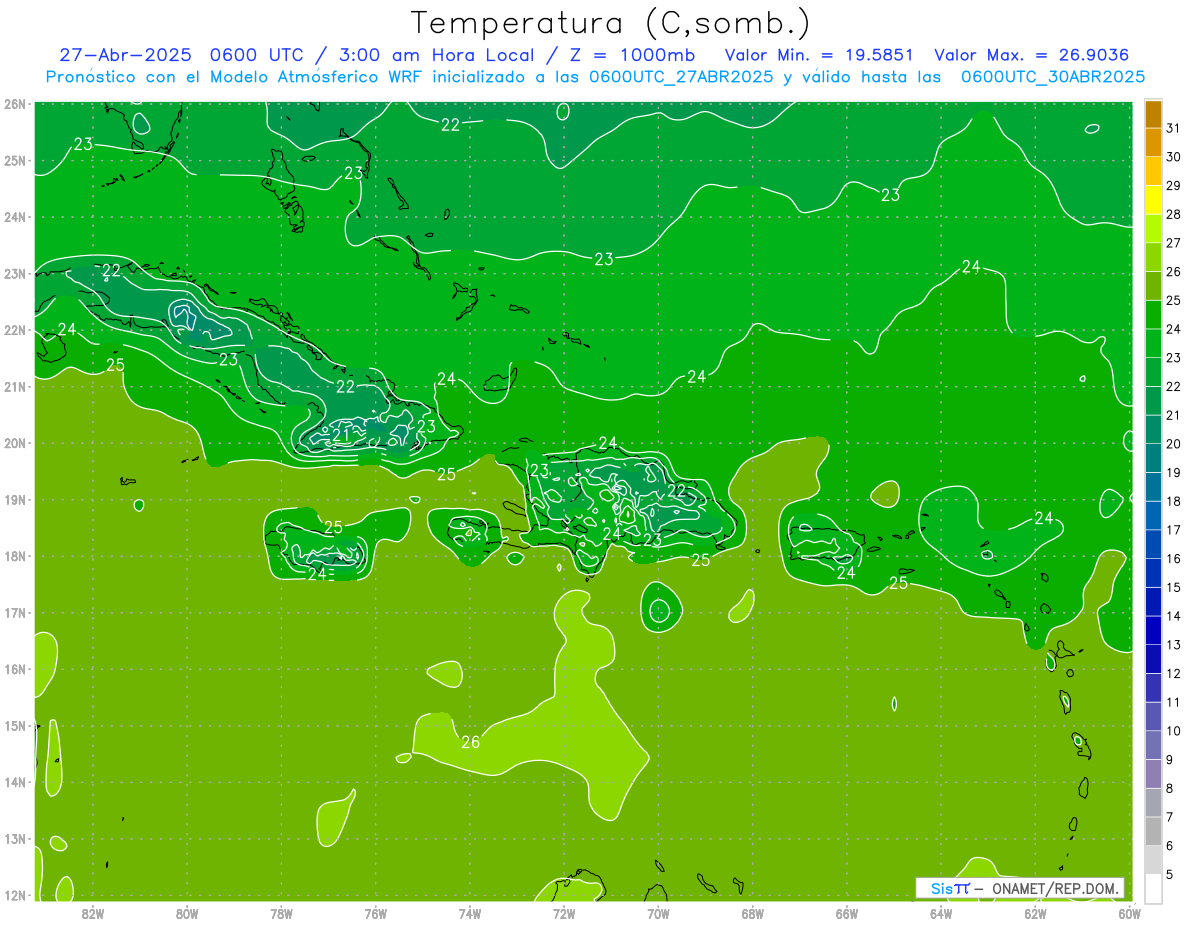The width and height of the screenshot is (1200, 927).
Task: Click the 60W longitude axis label
Action: point(1129,913)
